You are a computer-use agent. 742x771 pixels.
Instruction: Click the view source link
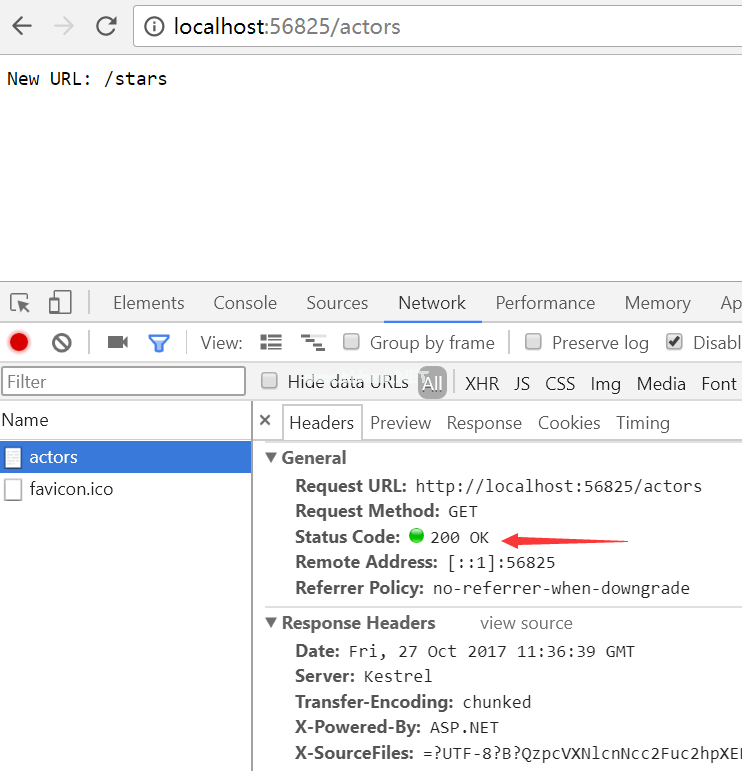[526, 623]
